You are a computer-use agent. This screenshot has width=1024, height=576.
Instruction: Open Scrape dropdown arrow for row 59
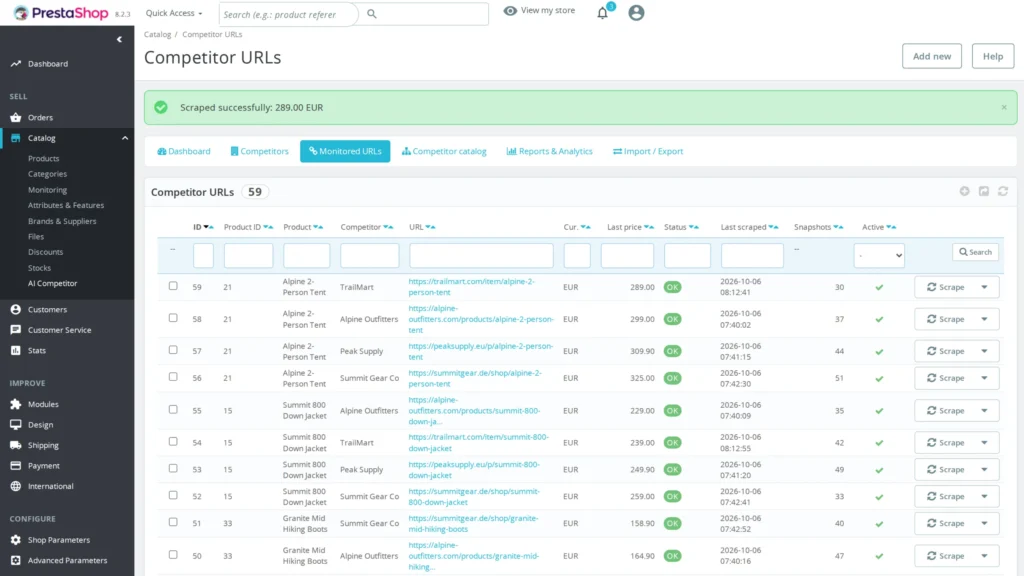click(x=984, y=287)
